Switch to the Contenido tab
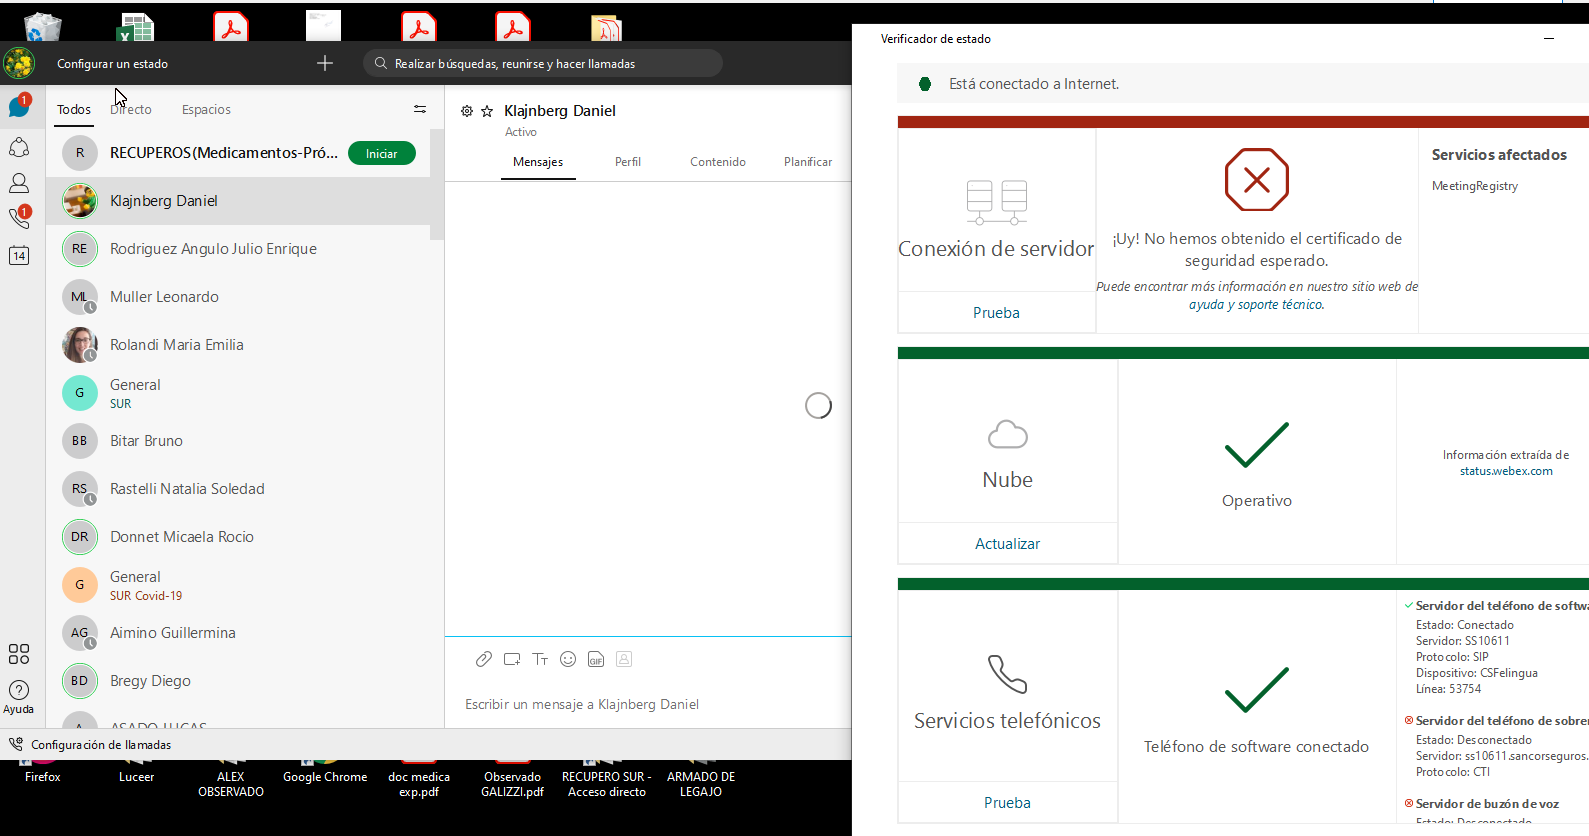Viewport: 1589px width, 836px height. click(x=718, y=162)
